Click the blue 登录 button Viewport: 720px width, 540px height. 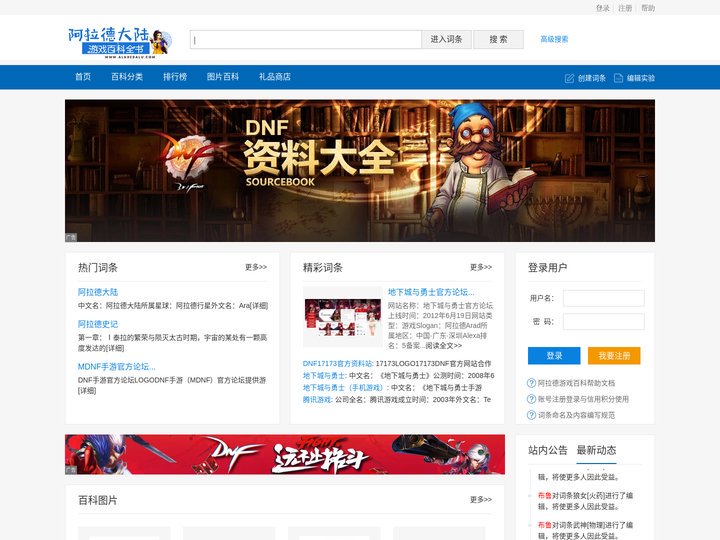click(554, 356)
